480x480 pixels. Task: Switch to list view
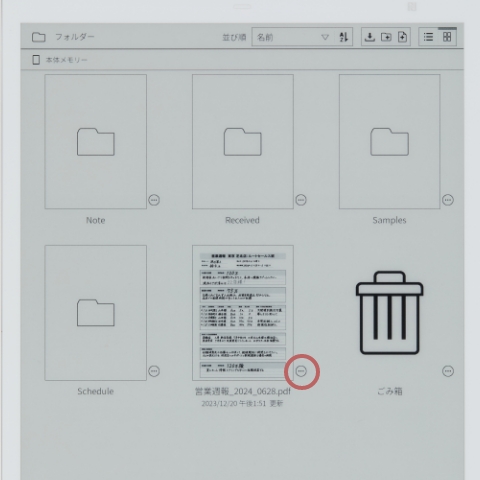click(428, 37)
